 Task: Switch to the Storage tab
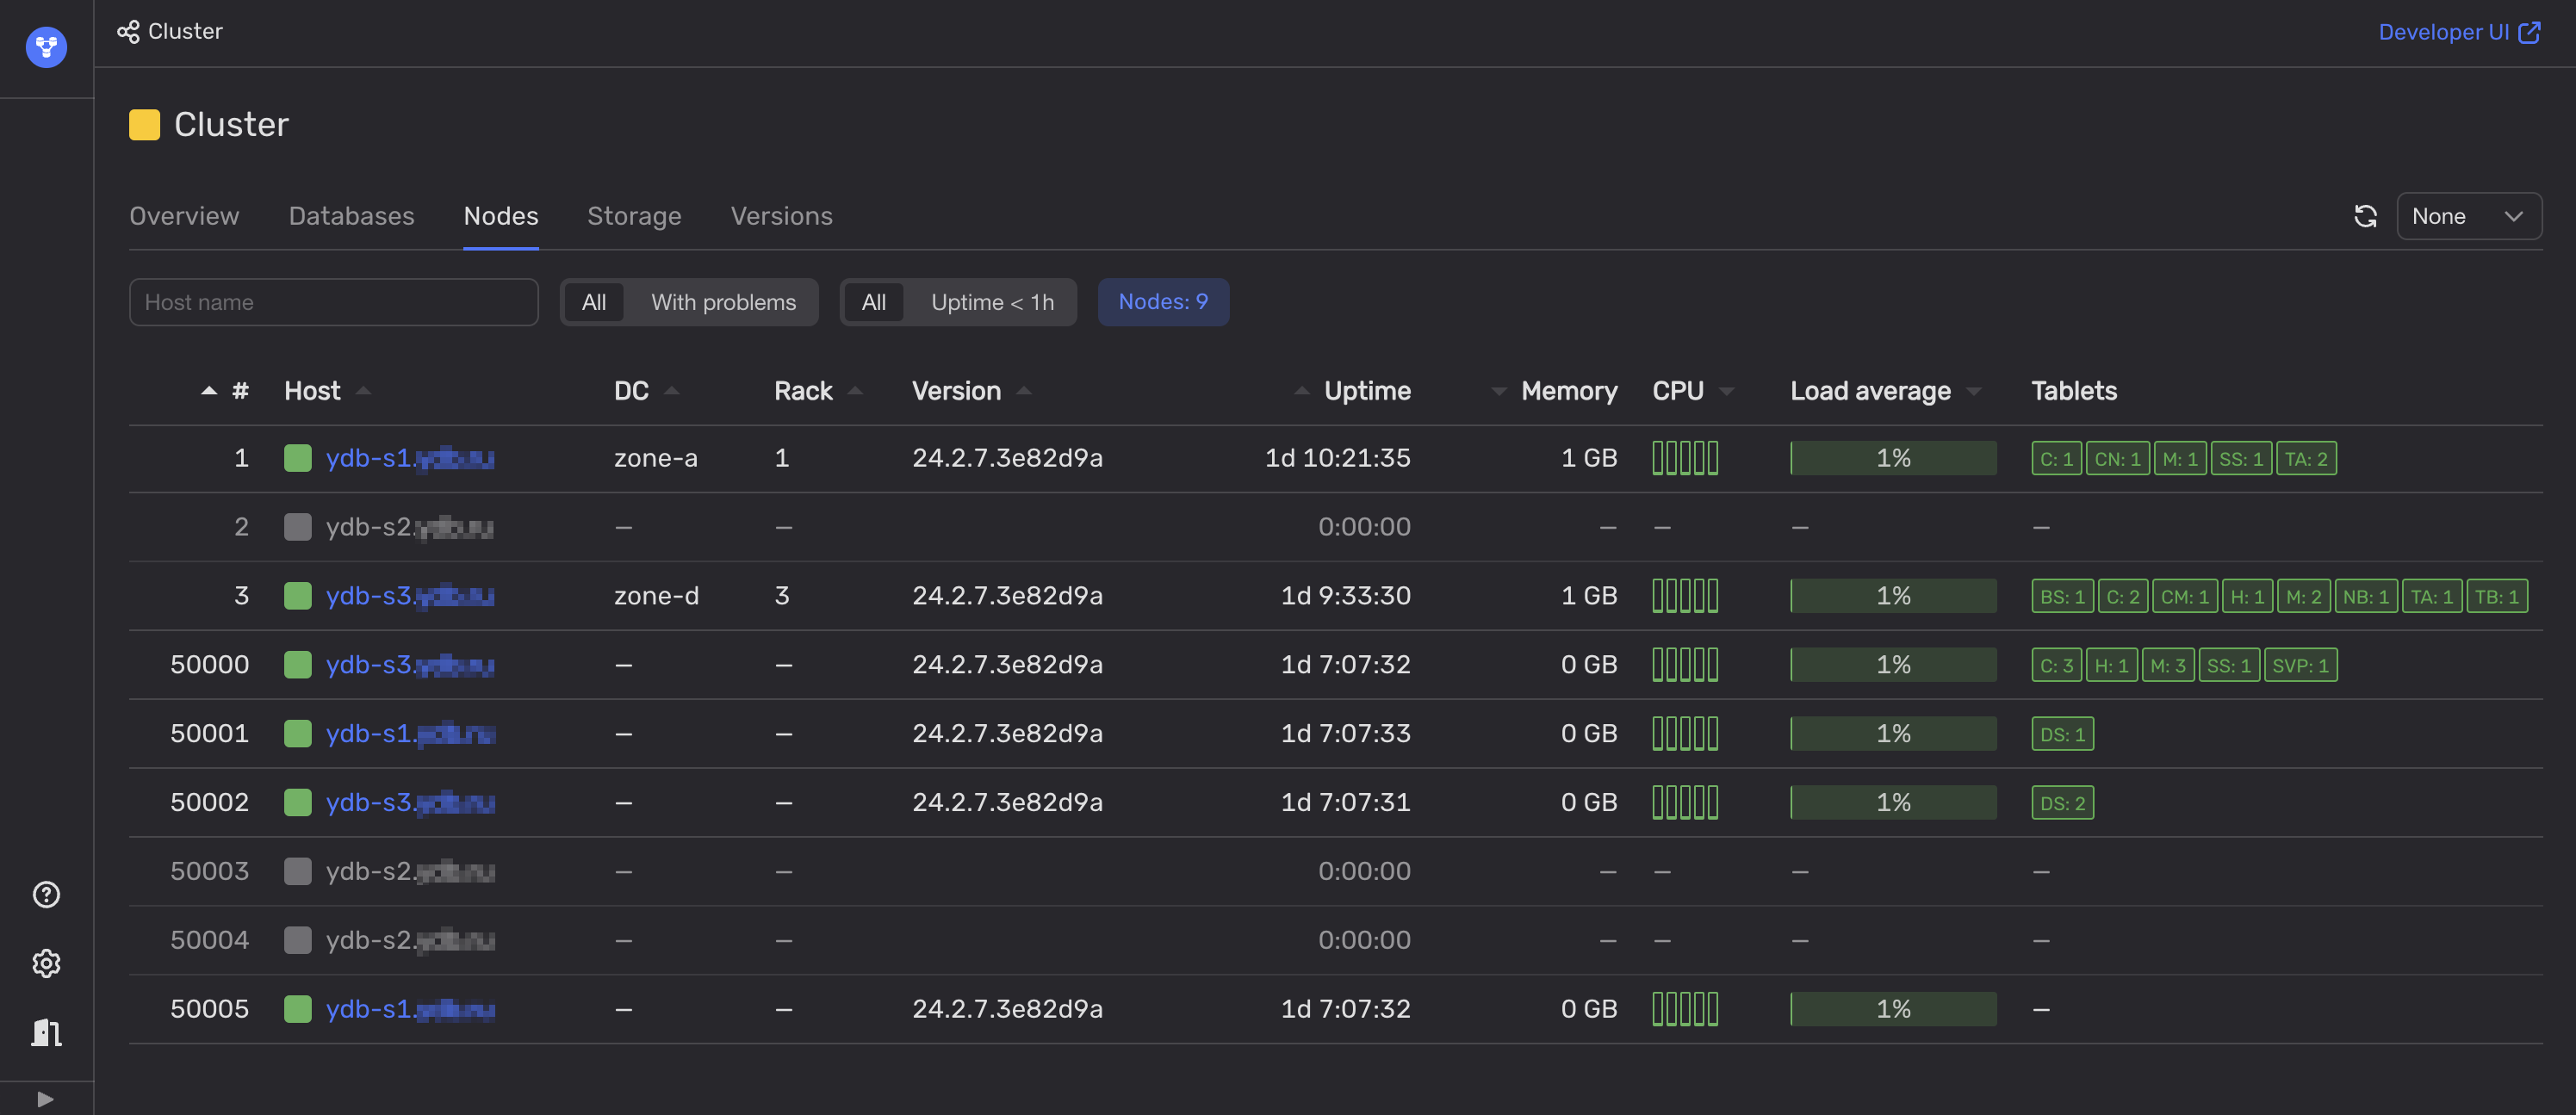point(634,216)
